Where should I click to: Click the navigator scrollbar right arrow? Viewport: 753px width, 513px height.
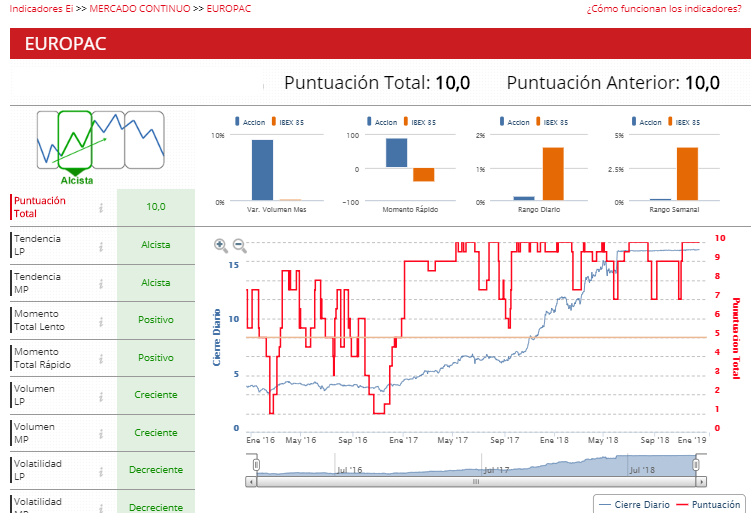tap(702, 481)
